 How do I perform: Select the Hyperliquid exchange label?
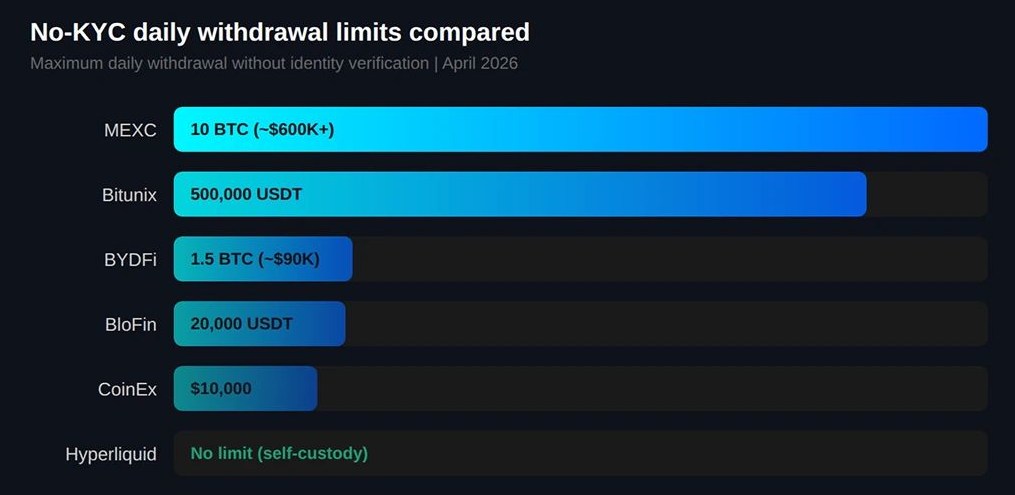click(x=111, y=454)
